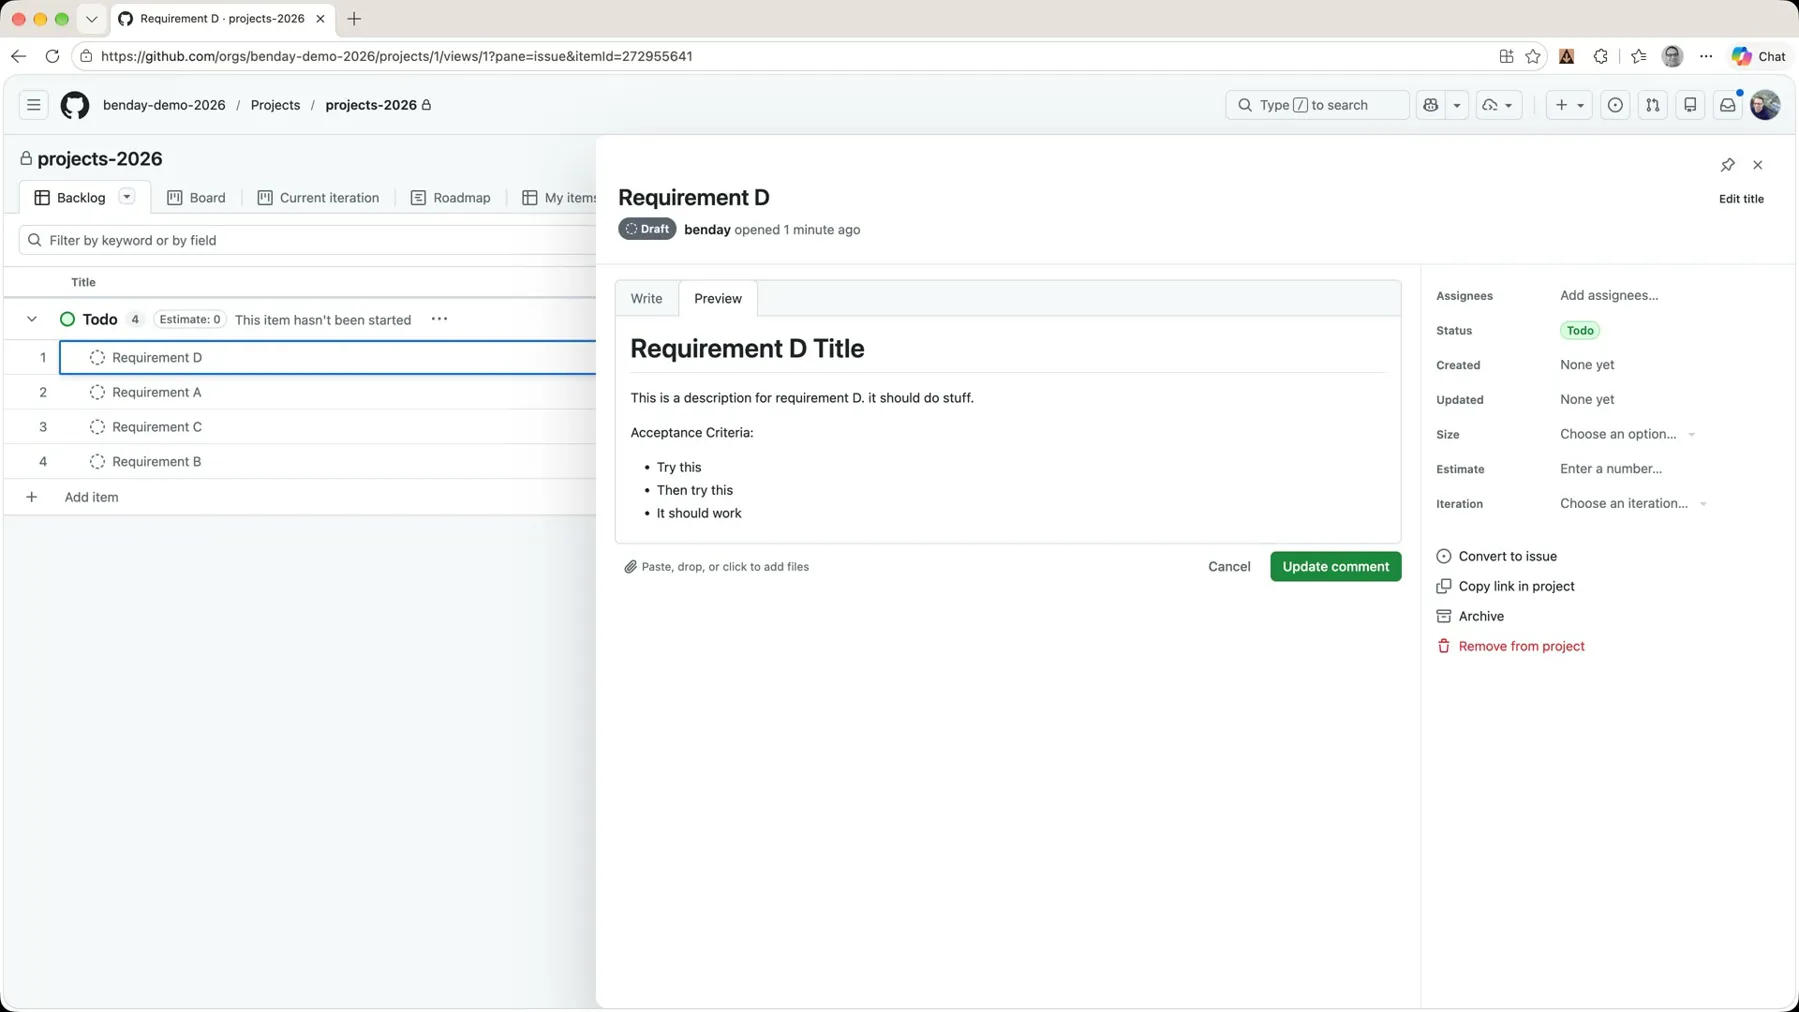Bookmark this page with the star icon
Viewport: 1799px width, 1012px height.
pyautogui.click(x=1533, y=56)
